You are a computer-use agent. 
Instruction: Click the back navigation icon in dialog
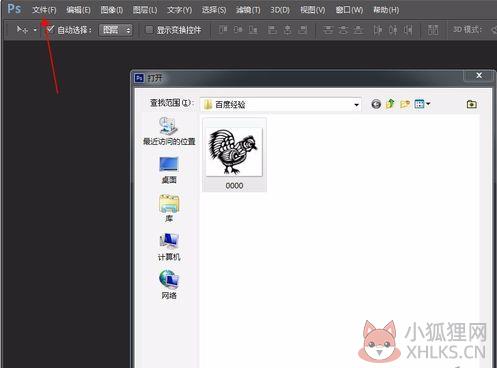coord(376,104)
